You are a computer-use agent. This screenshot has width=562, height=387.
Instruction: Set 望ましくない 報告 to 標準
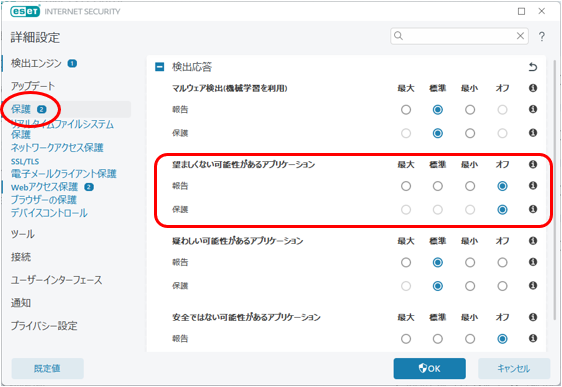tap(438, 186)
